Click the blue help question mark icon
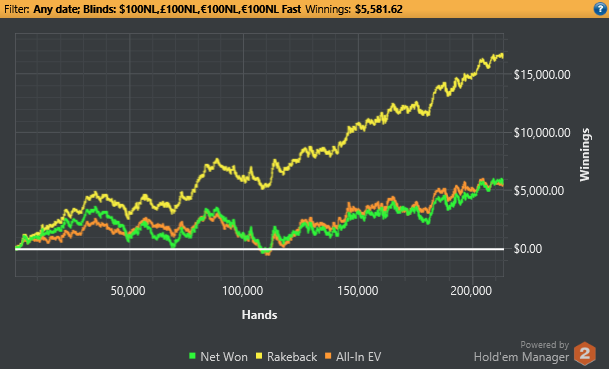 click(600, 9)
